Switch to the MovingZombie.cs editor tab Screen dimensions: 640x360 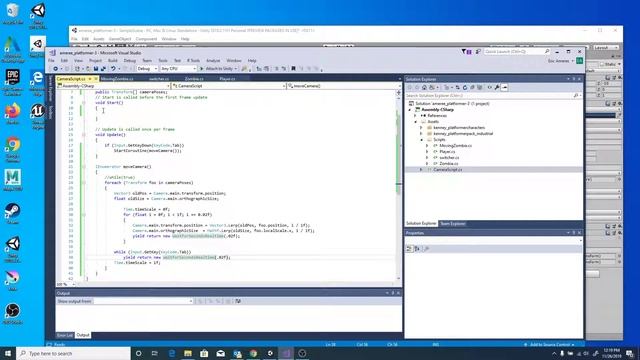(117, 79)
